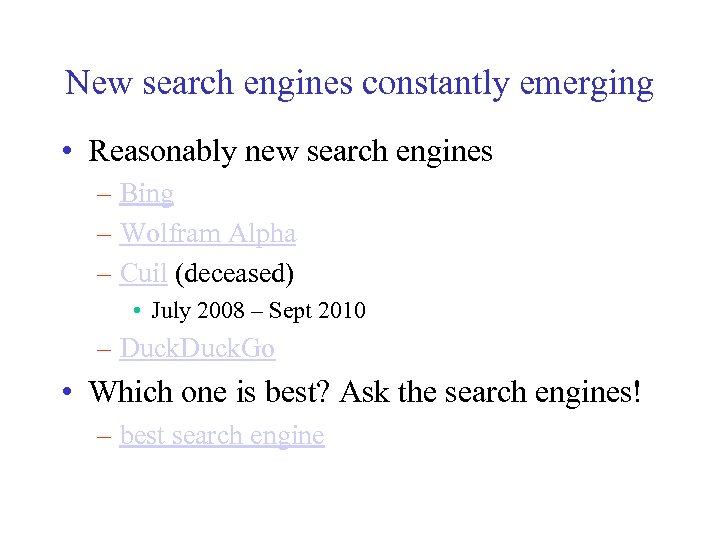Select the 'Which one is best?' question text

point(211,391)
